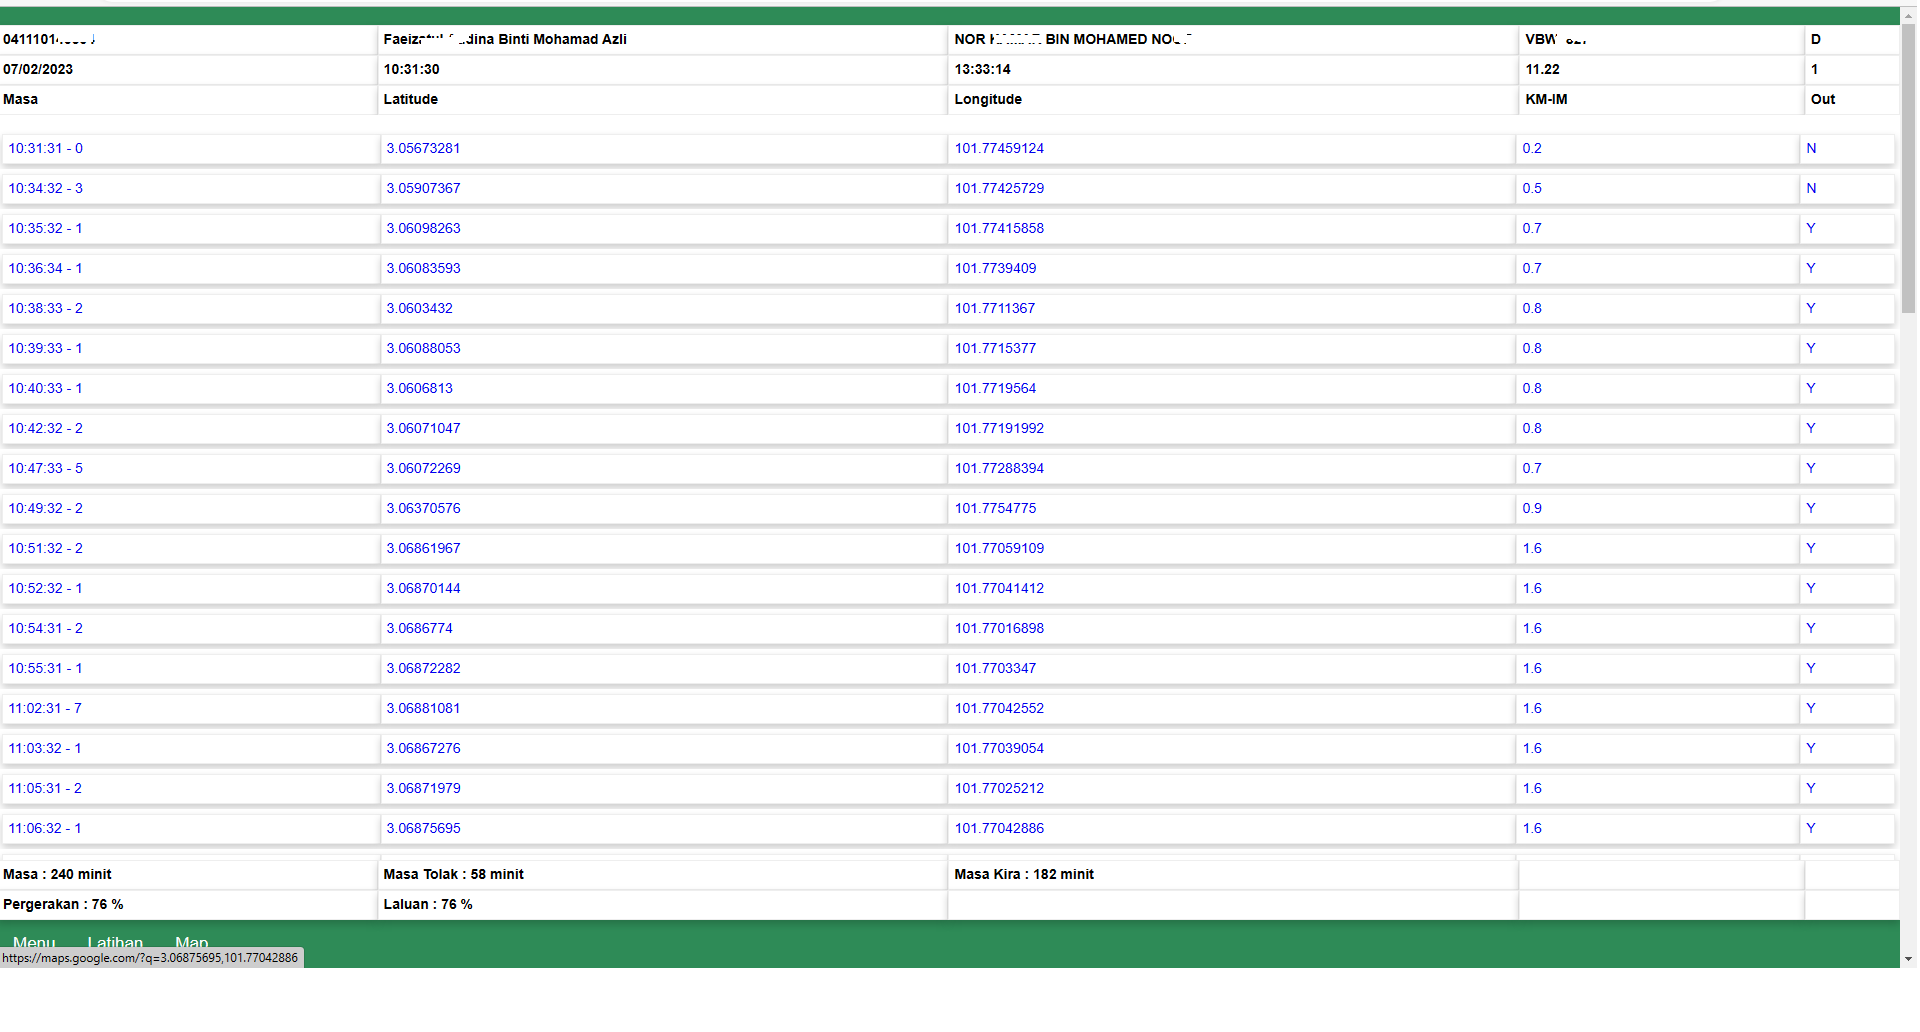Select the 10:47:33 - 5 time entry
Viewport: 1920px width, 1032px height.
click(x=46, y=469)
